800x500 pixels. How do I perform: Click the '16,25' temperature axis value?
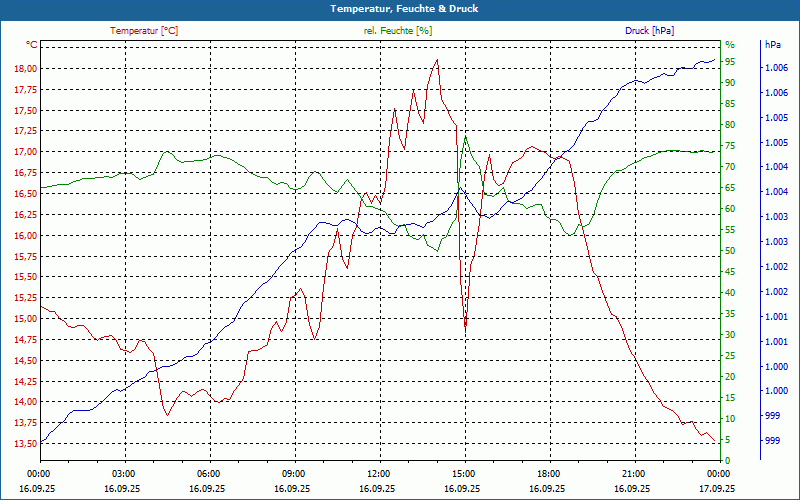click(x=27, y=215)
